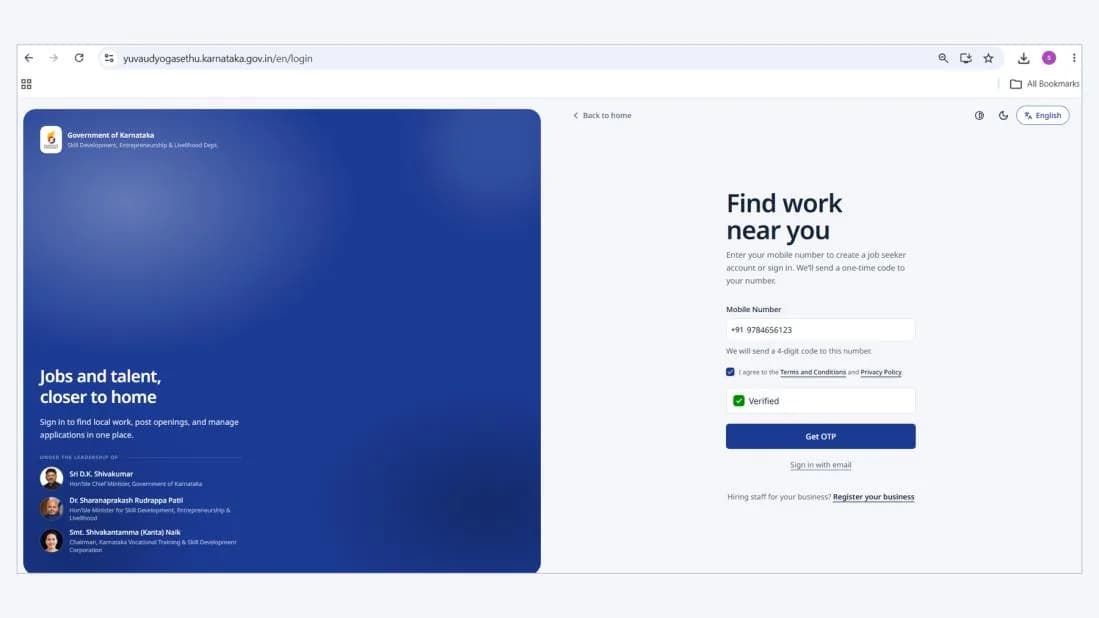The width and height of the screenshot is (1099, 618).
Task: Open the zoom magnifier icon in address bar
Action: (943, 58)
